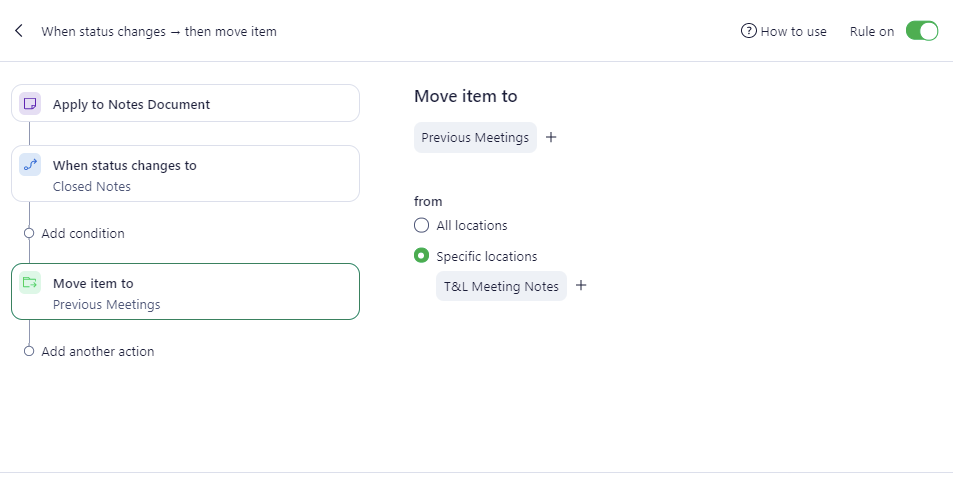This screenshot has width=953, height=478.
Task: Select the Specific locations radio button
Action: pyautogui.click(x=422, y=256)
